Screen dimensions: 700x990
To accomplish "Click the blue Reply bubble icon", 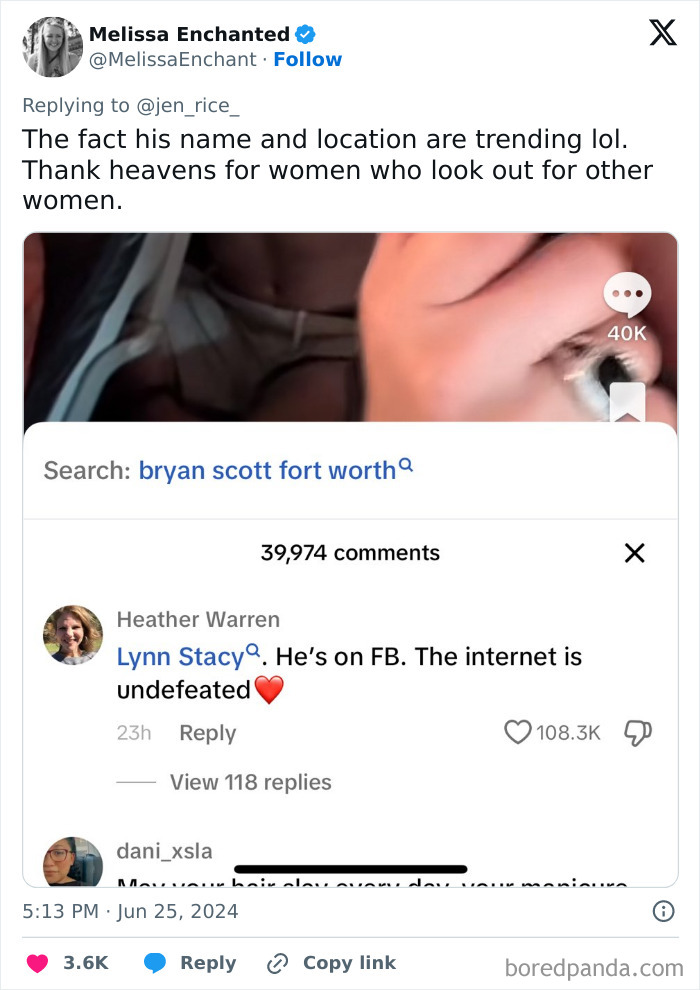I will point(155,963).
